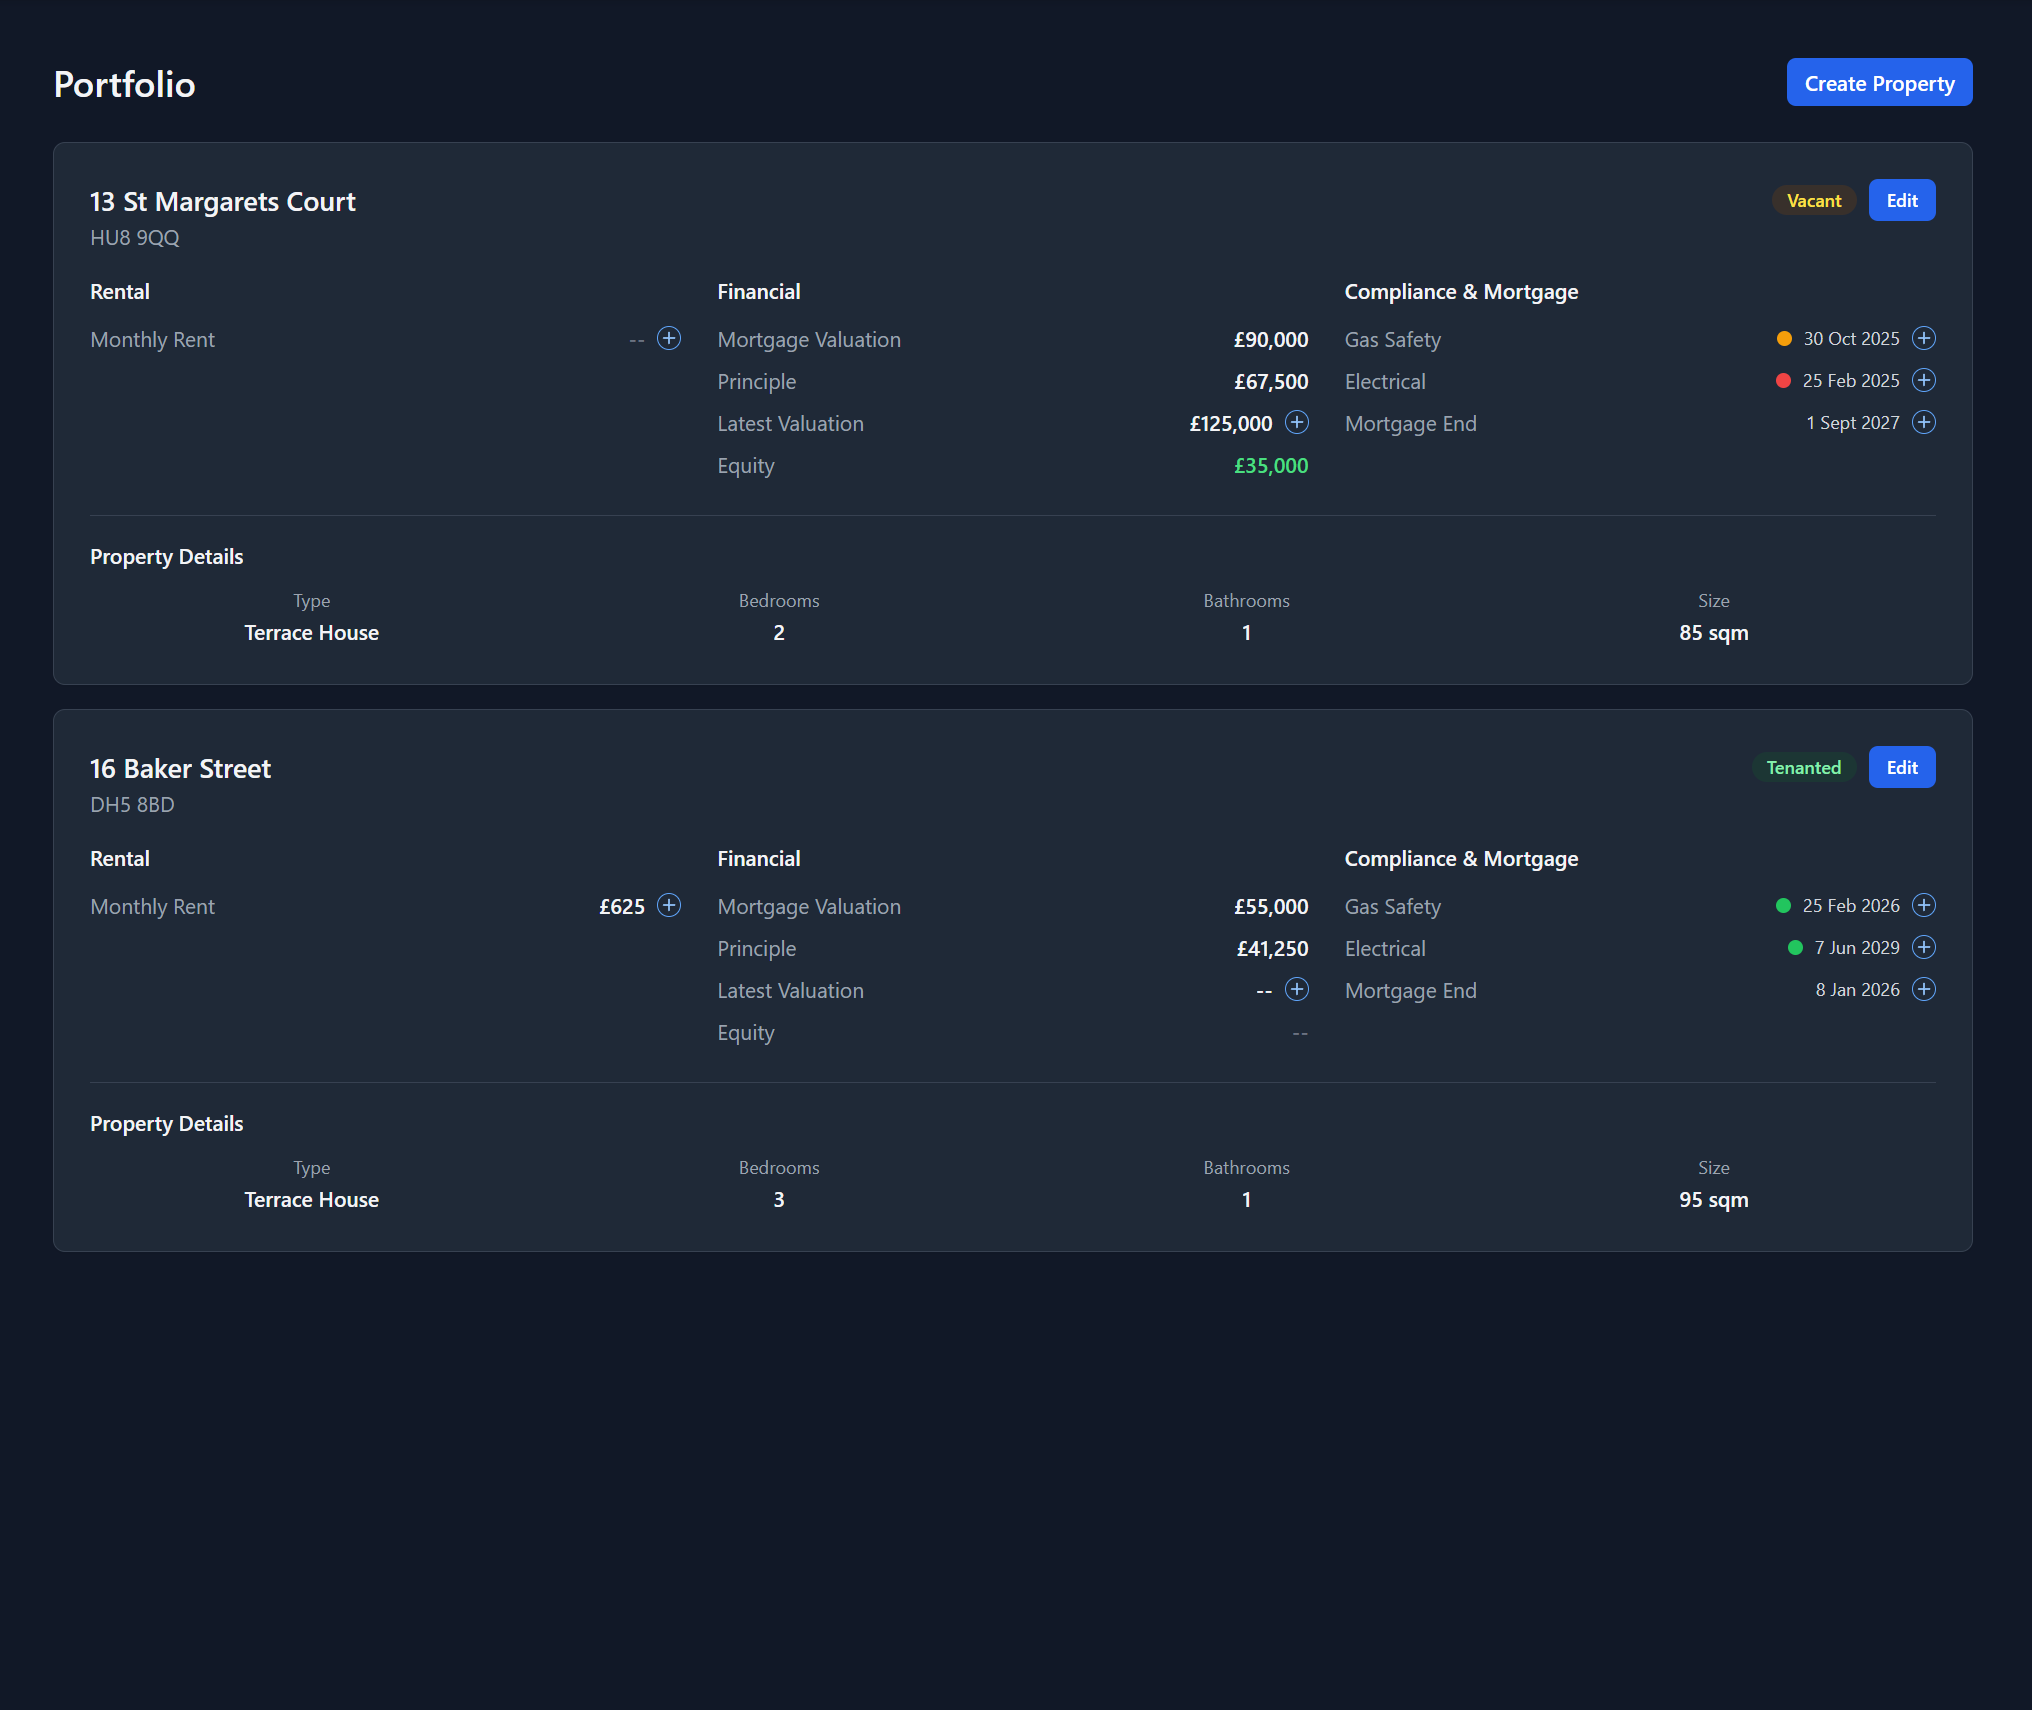This screenshot has width=2032, height=1710.
Task: Toggle the Tenanted badge on 16 Baker Street
Action: point(1804,767)
